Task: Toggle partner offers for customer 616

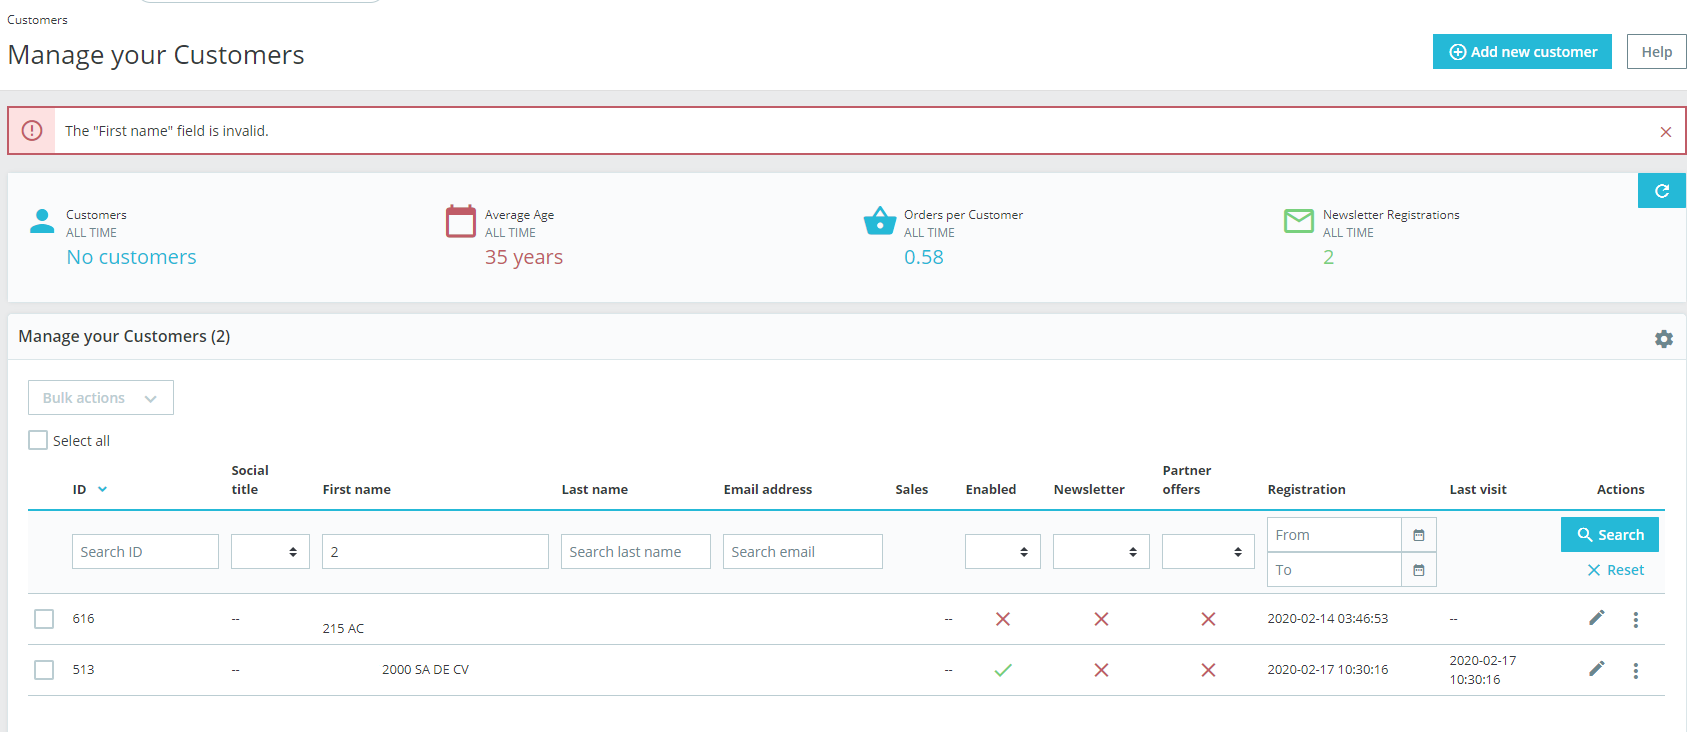Action: (x=1208, y=619)
